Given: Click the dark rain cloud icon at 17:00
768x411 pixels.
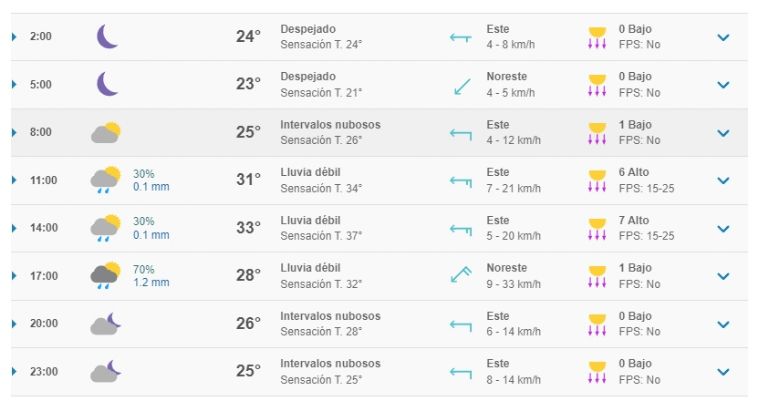Looking at the screenshot, I should [106, 275].
